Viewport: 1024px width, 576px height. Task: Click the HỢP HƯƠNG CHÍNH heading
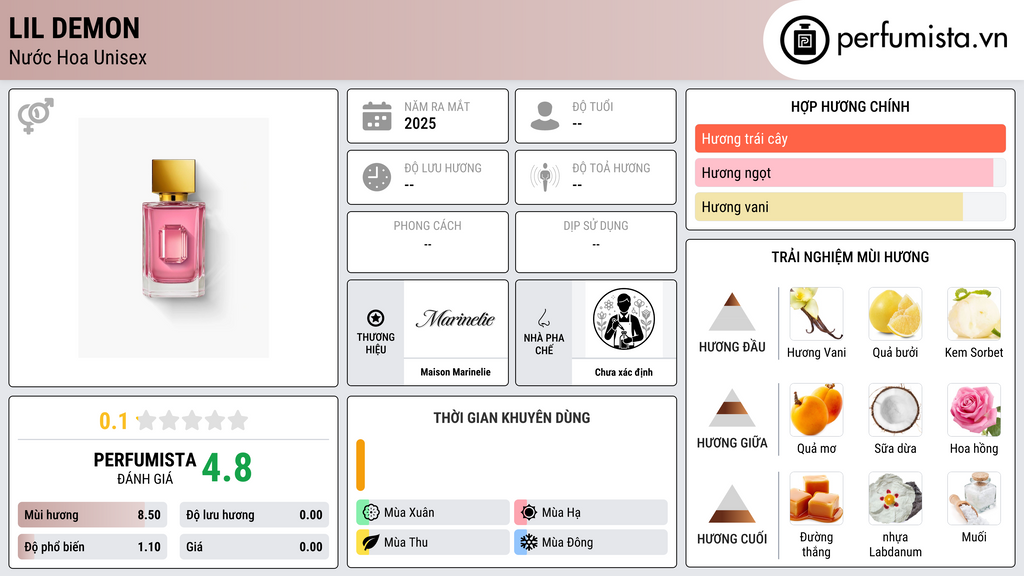pyautogui.click(x=850, y=106)
